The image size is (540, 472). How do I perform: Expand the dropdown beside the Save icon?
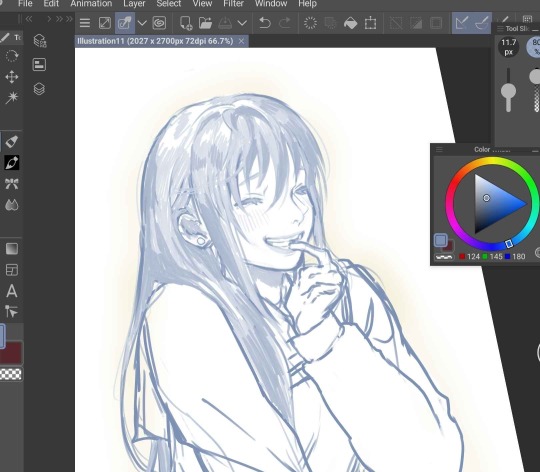pyautogui.click(x=242, y=23)
